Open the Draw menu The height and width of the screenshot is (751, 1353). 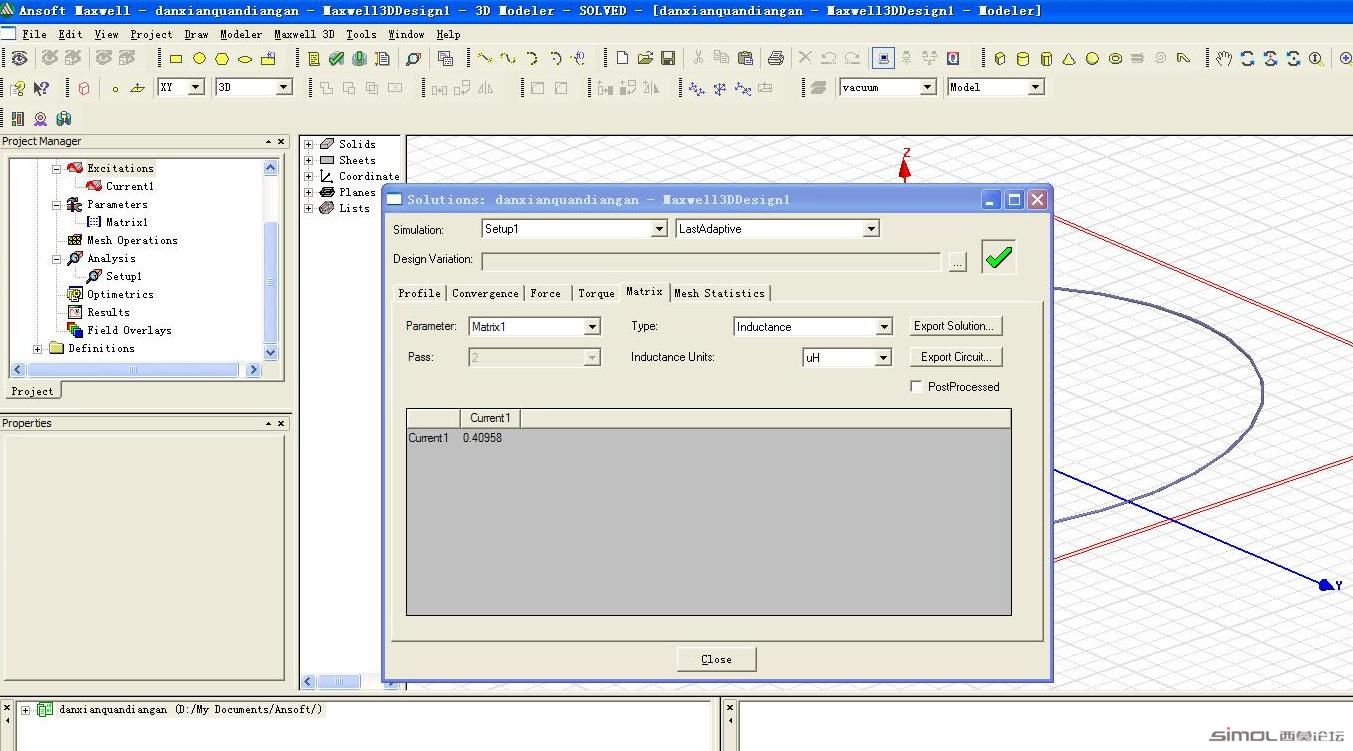click(196, 34)
